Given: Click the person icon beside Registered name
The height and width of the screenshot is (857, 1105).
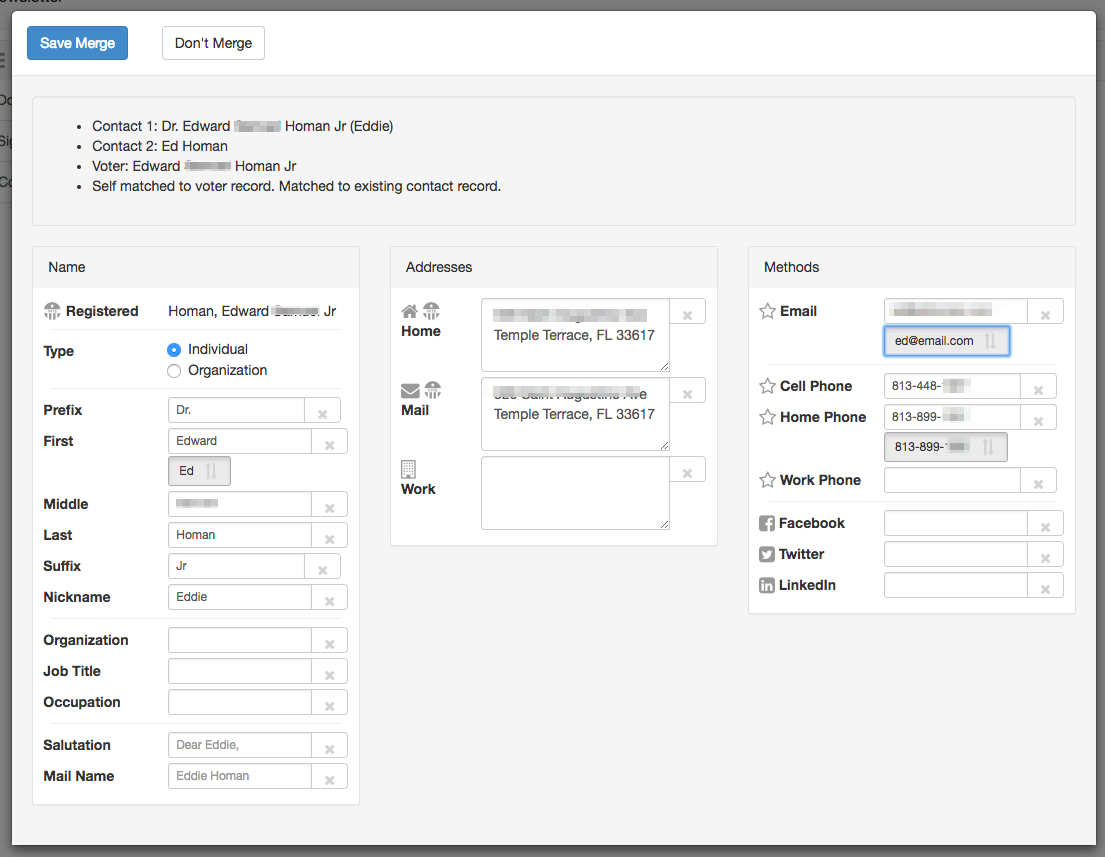Looking at the screenshot, I should pos(52,310).
